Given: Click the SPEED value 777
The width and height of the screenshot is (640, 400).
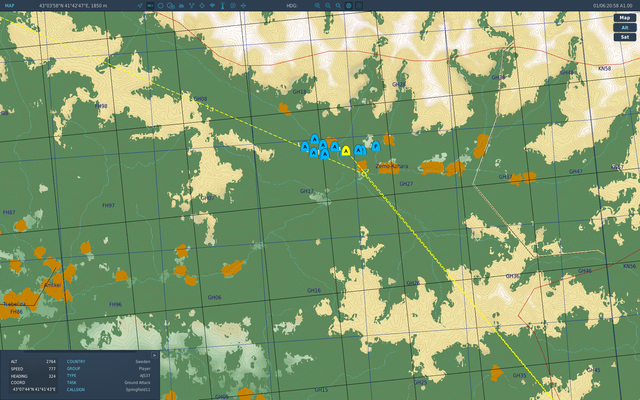Looking at the screenshot, I should 52,369.
